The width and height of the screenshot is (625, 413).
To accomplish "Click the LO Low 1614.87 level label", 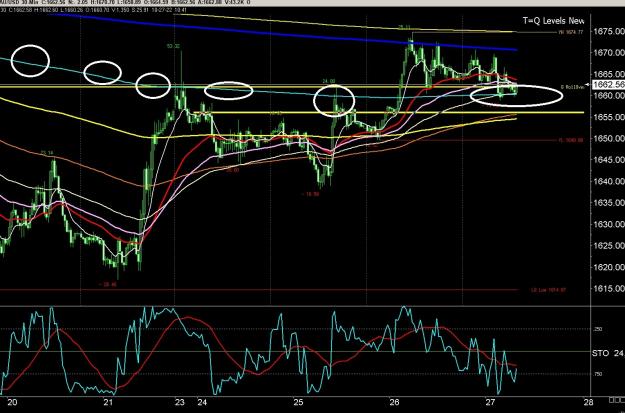I will pyautogui.click(x=548, y=291).
